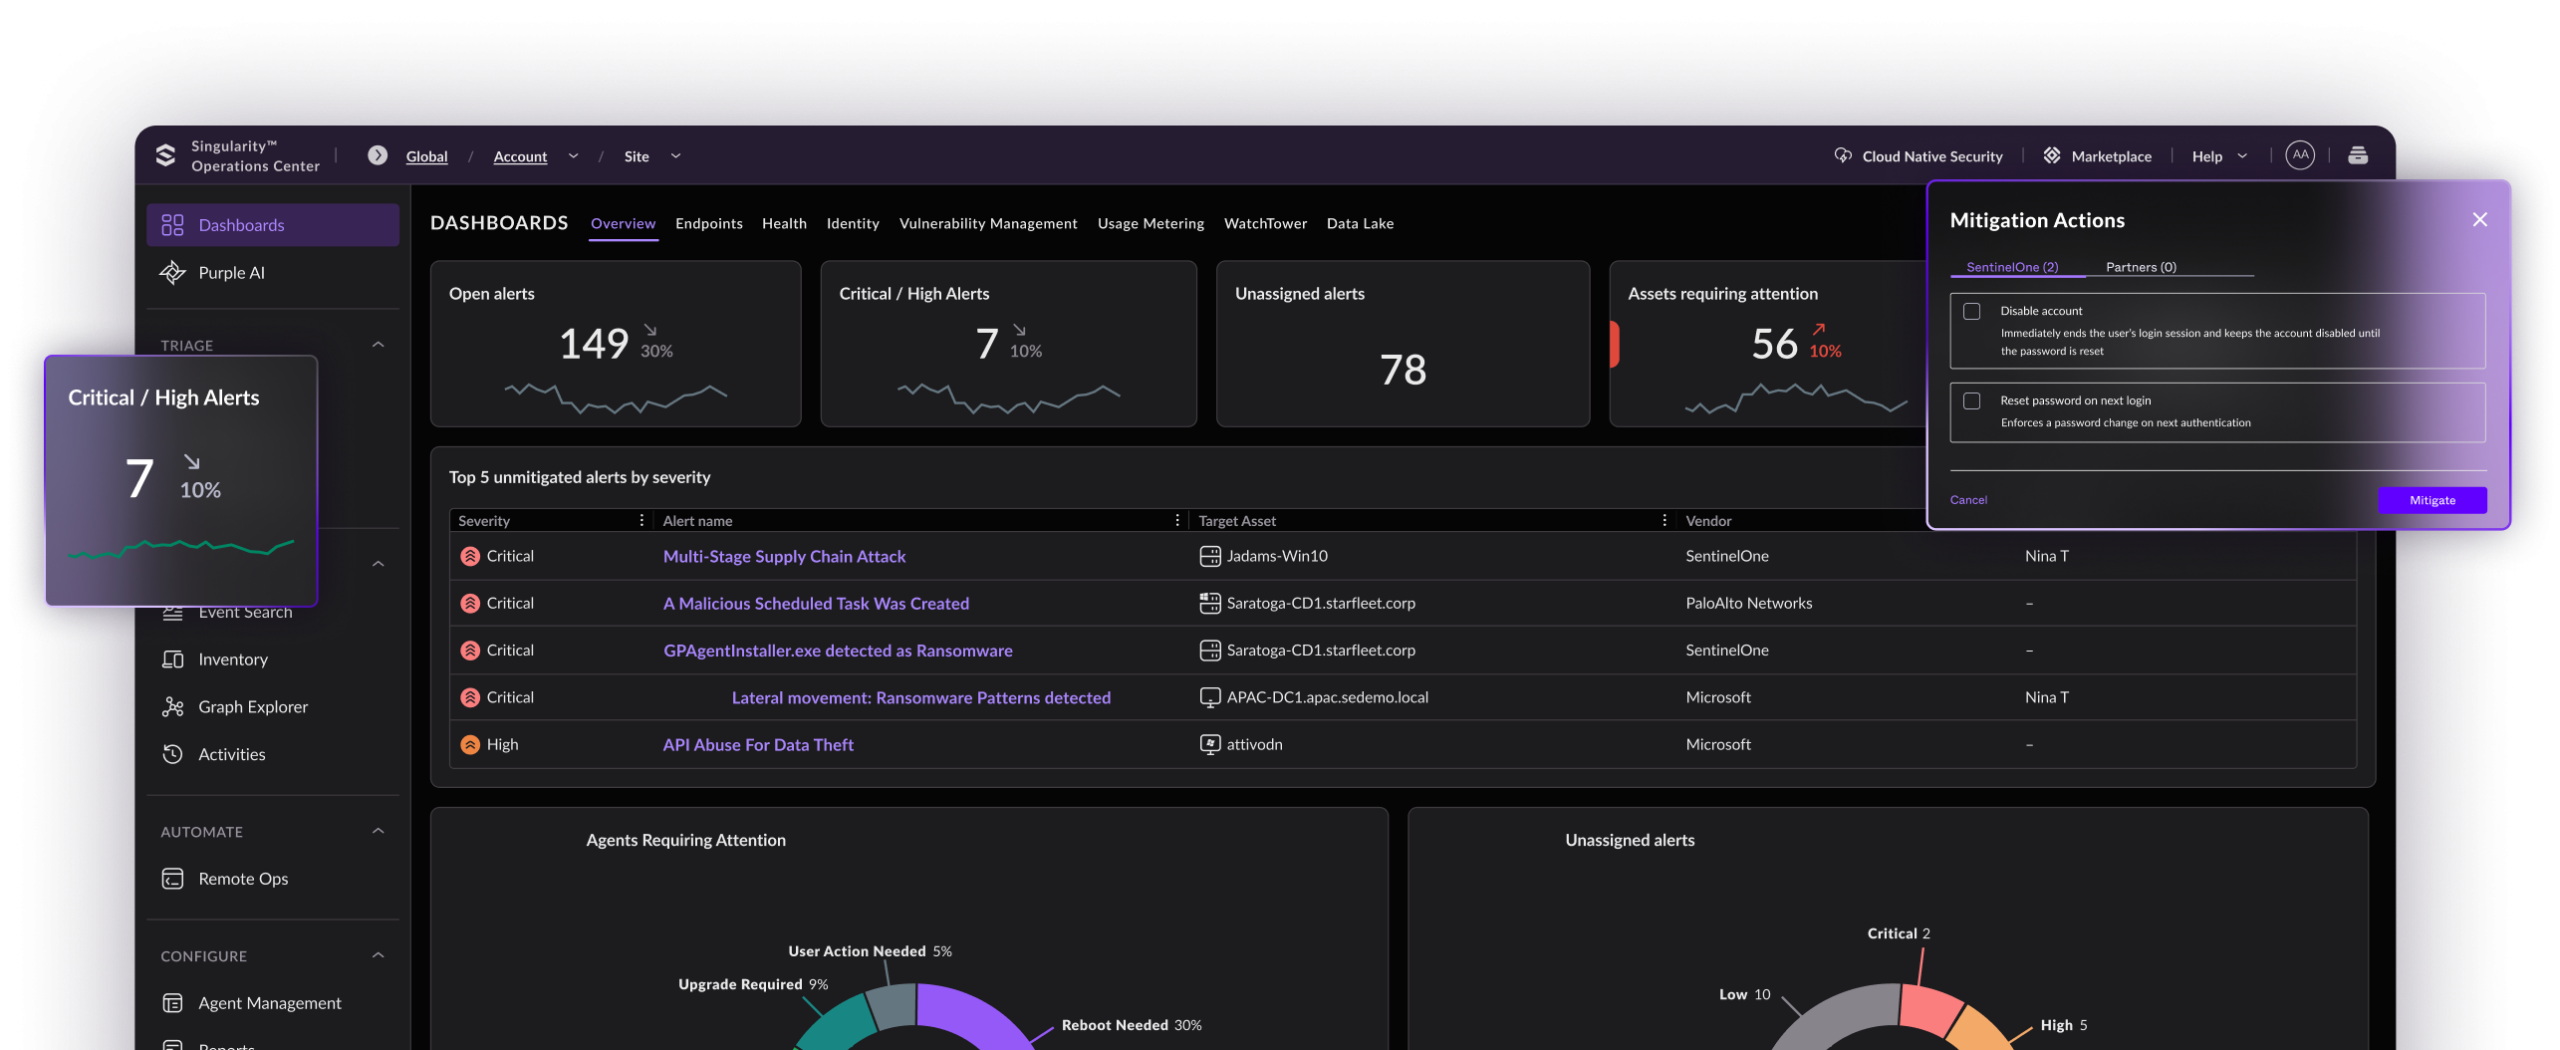Click the Mitigate button

click(x=2431, y=500)
